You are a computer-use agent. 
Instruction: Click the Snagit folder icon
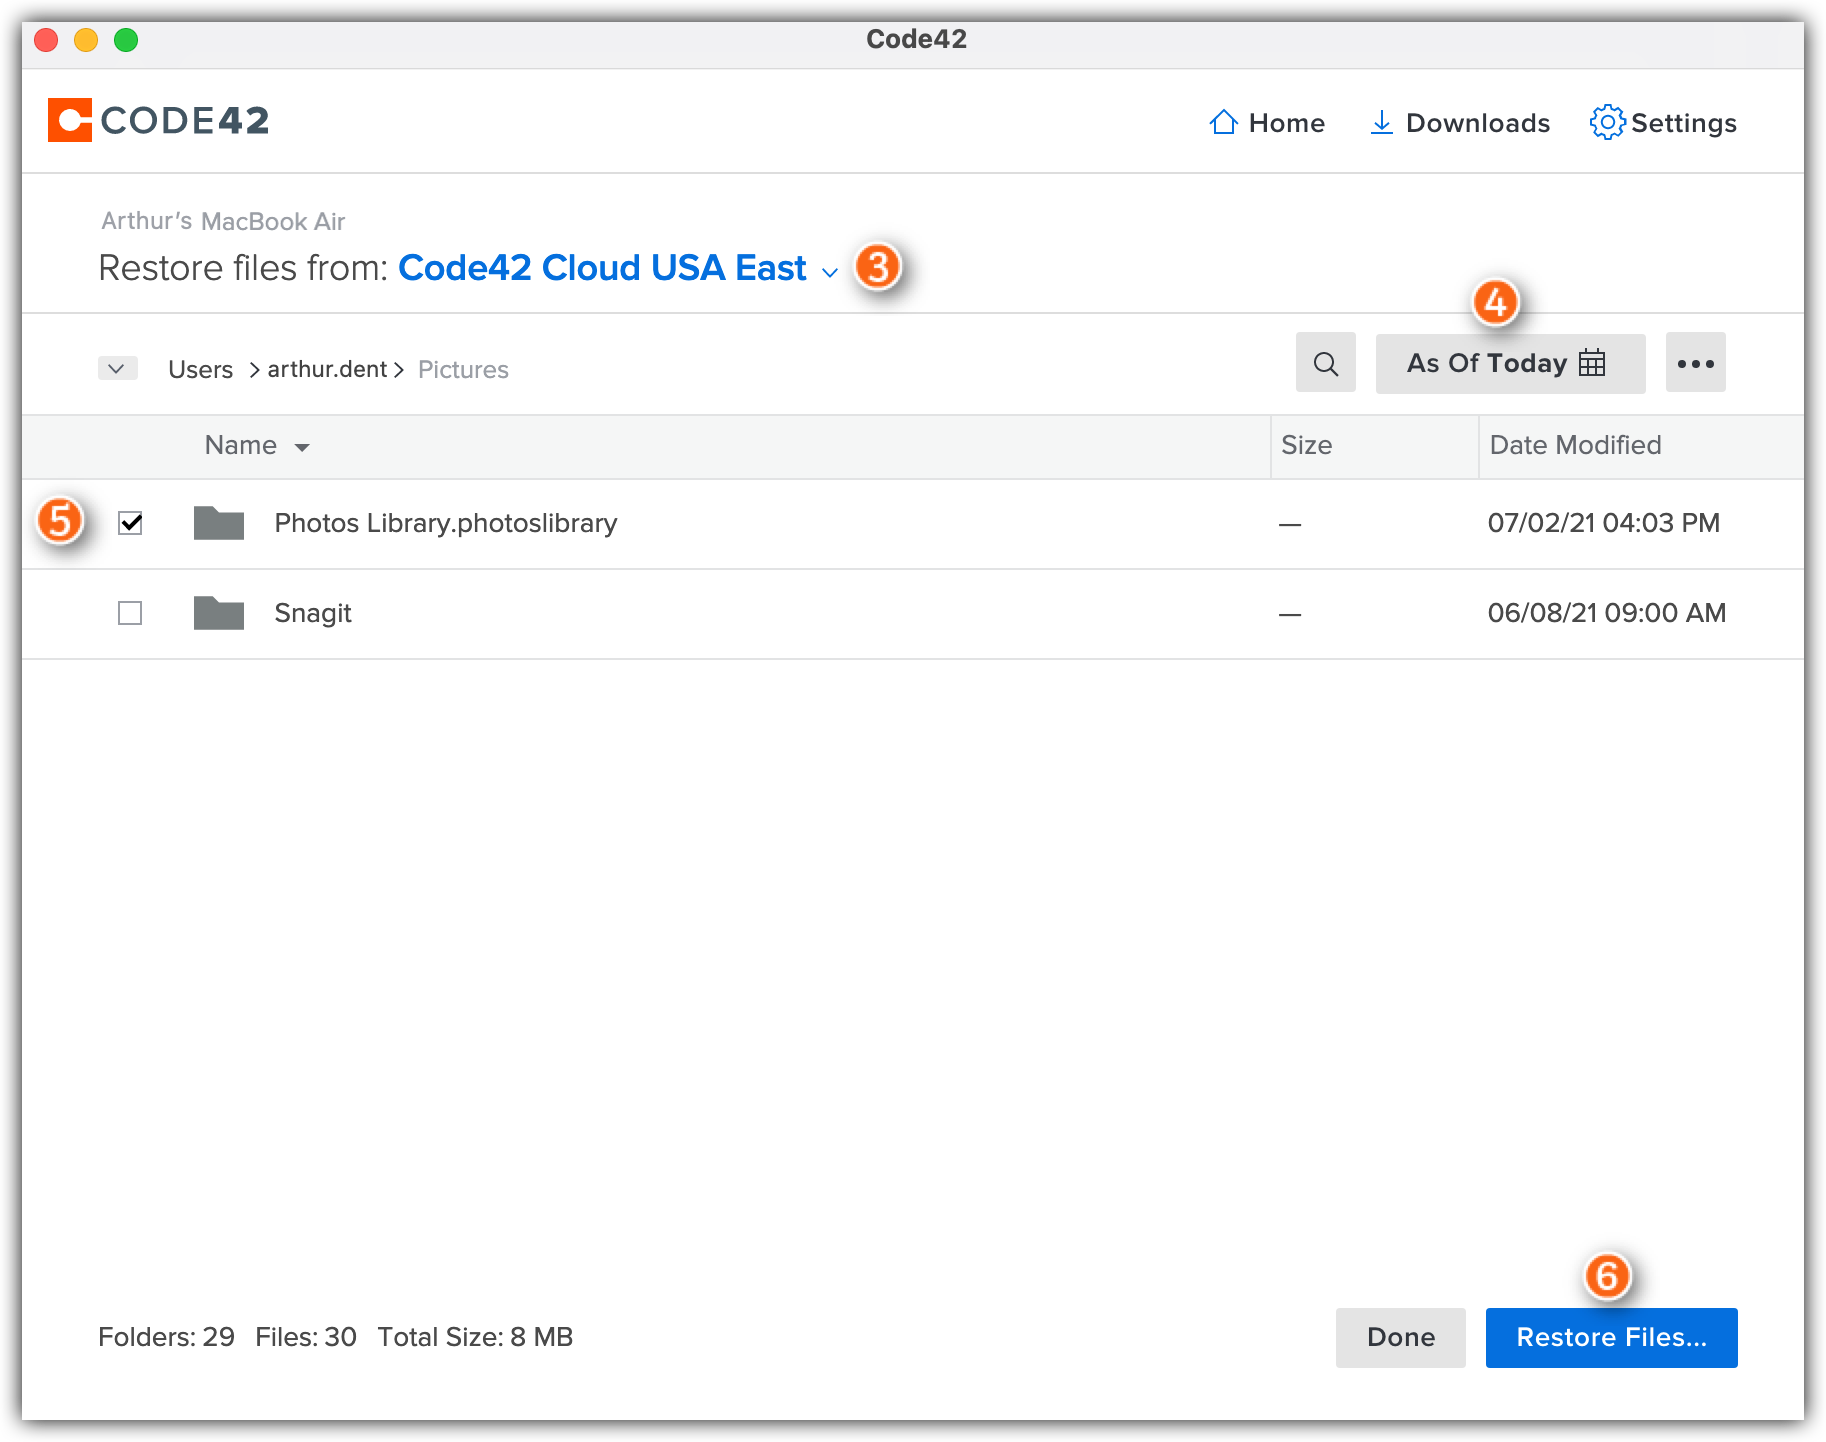[x=219, y=613]
